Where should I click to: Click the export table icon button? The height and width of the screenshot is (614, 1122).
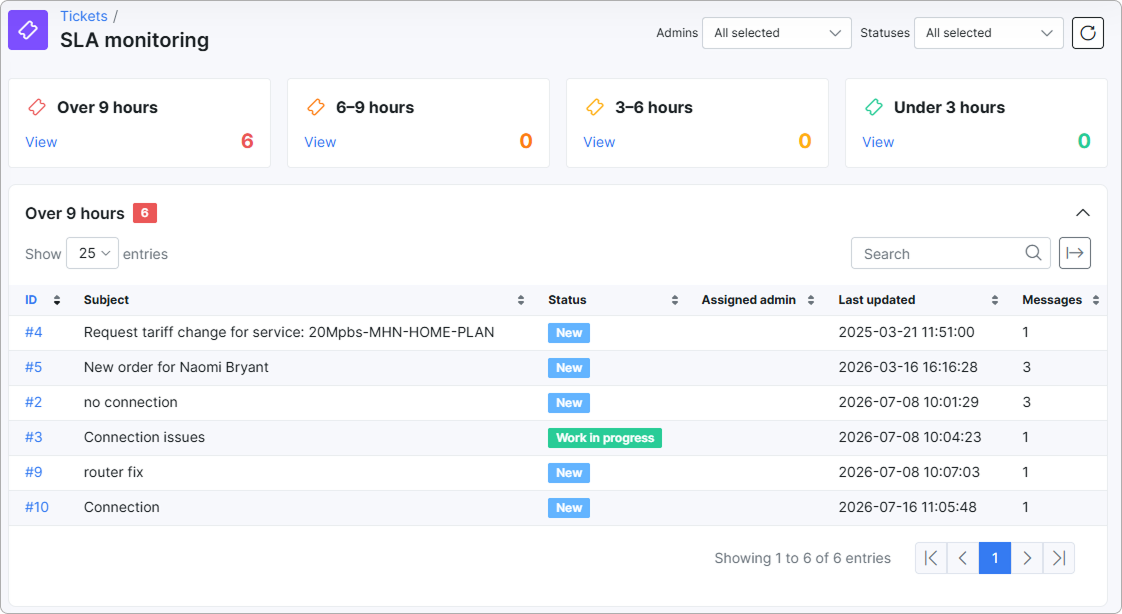click(1075, 253)
